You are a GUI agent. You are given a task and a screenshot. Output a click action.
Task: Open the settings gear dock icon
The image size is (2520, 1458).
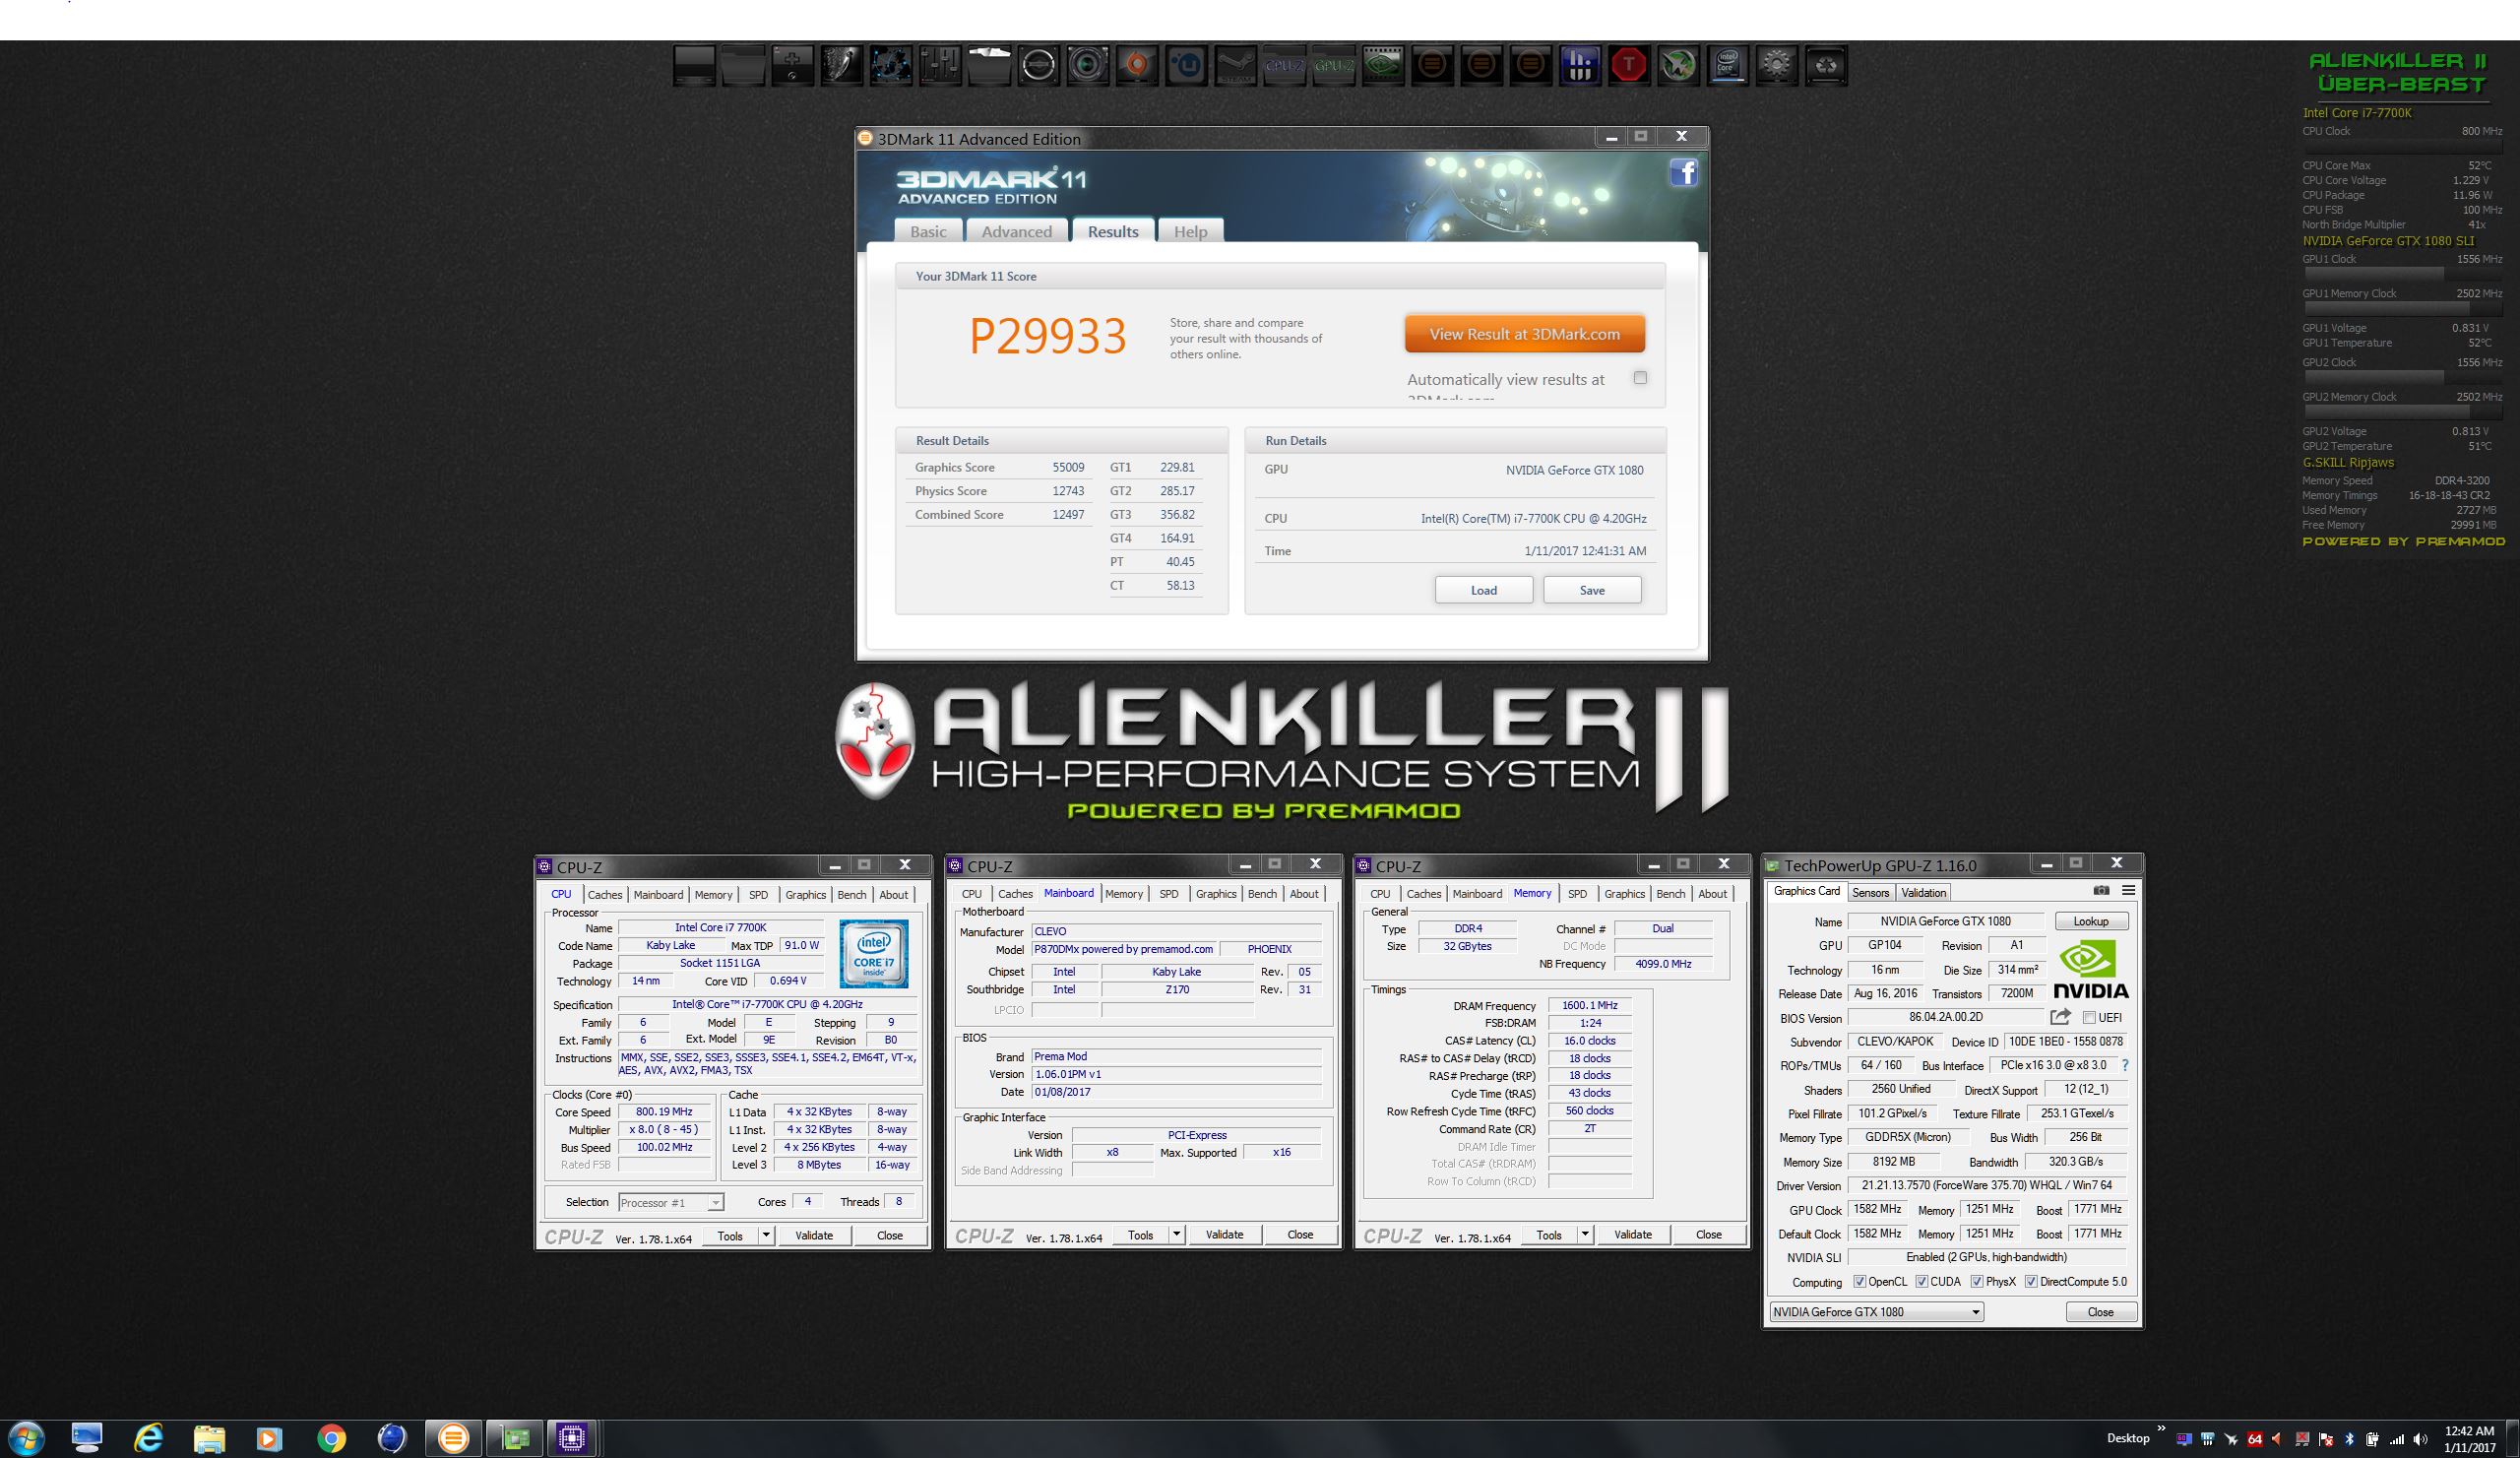(1776, 66)
